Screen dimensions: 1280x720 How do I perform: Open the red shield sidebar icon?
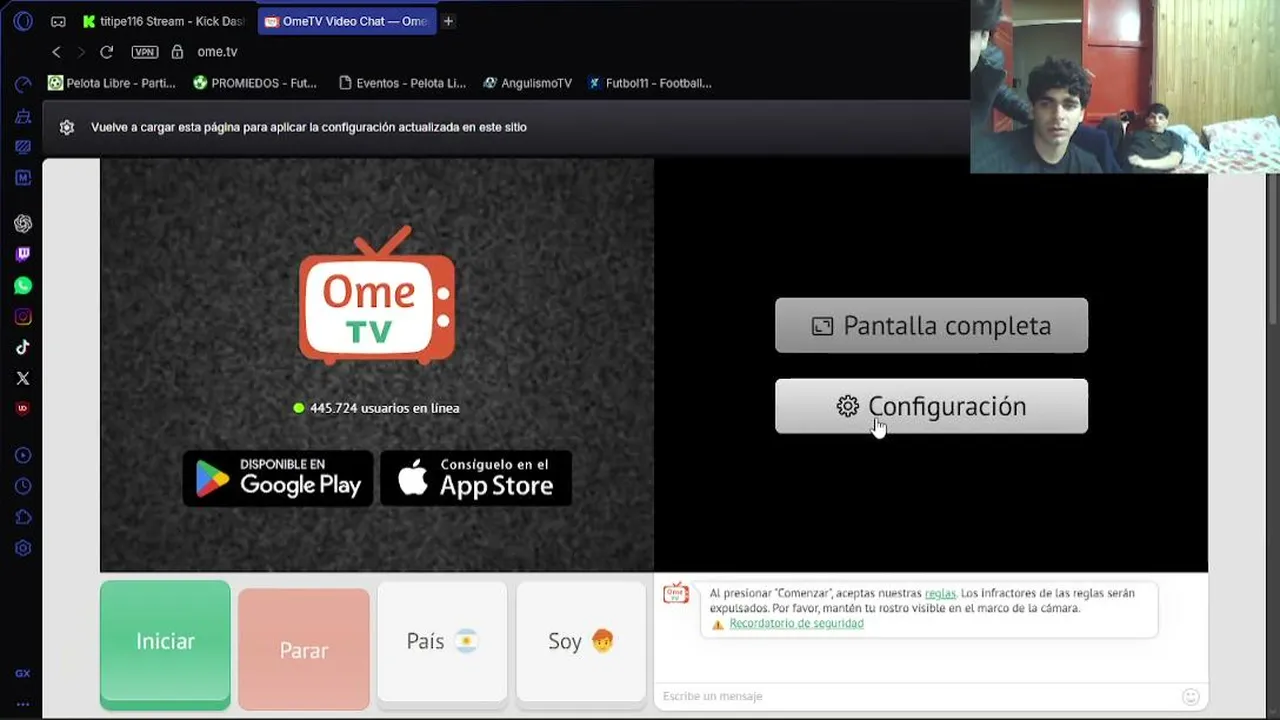(23, 409)
